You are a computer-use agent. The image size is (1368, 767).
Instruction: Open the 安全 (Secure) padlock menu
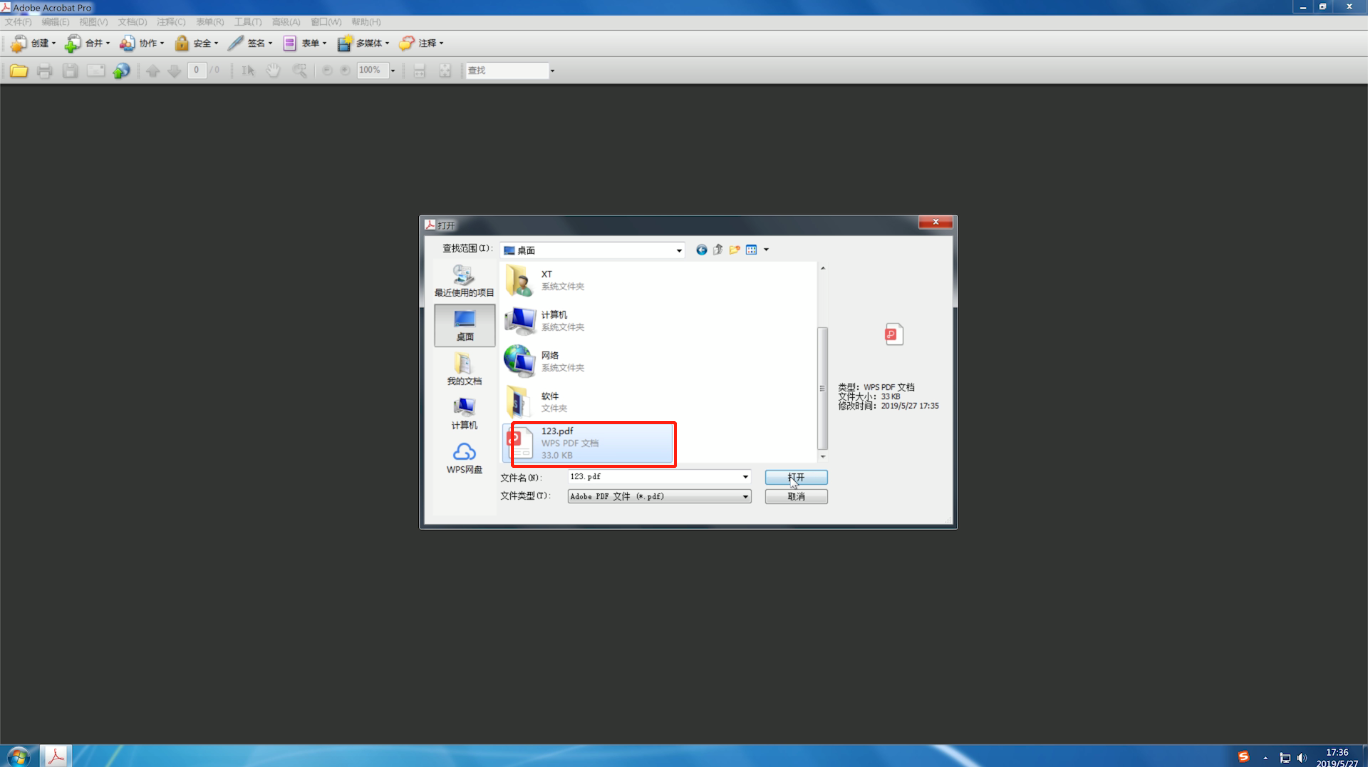point(196,43)
